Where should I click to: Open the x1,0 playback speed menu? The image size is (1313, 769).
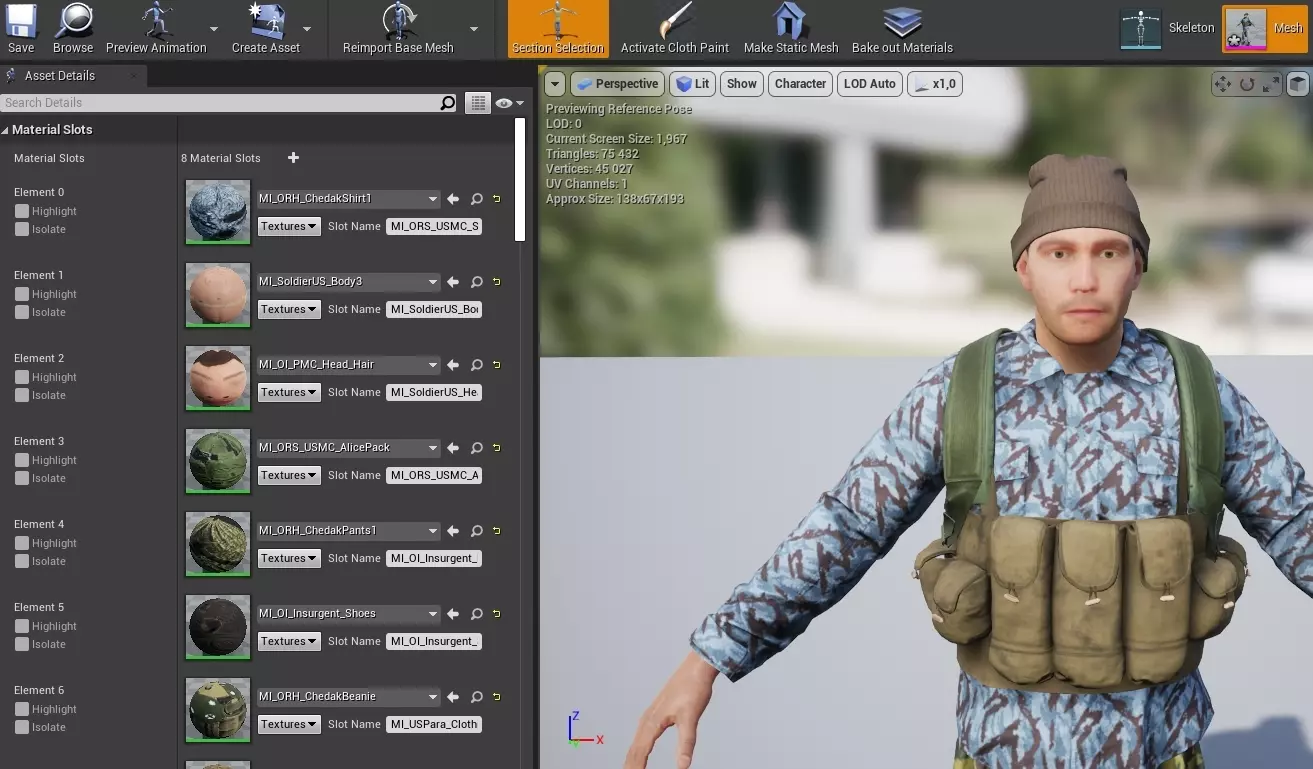click(x=935, y=84)
